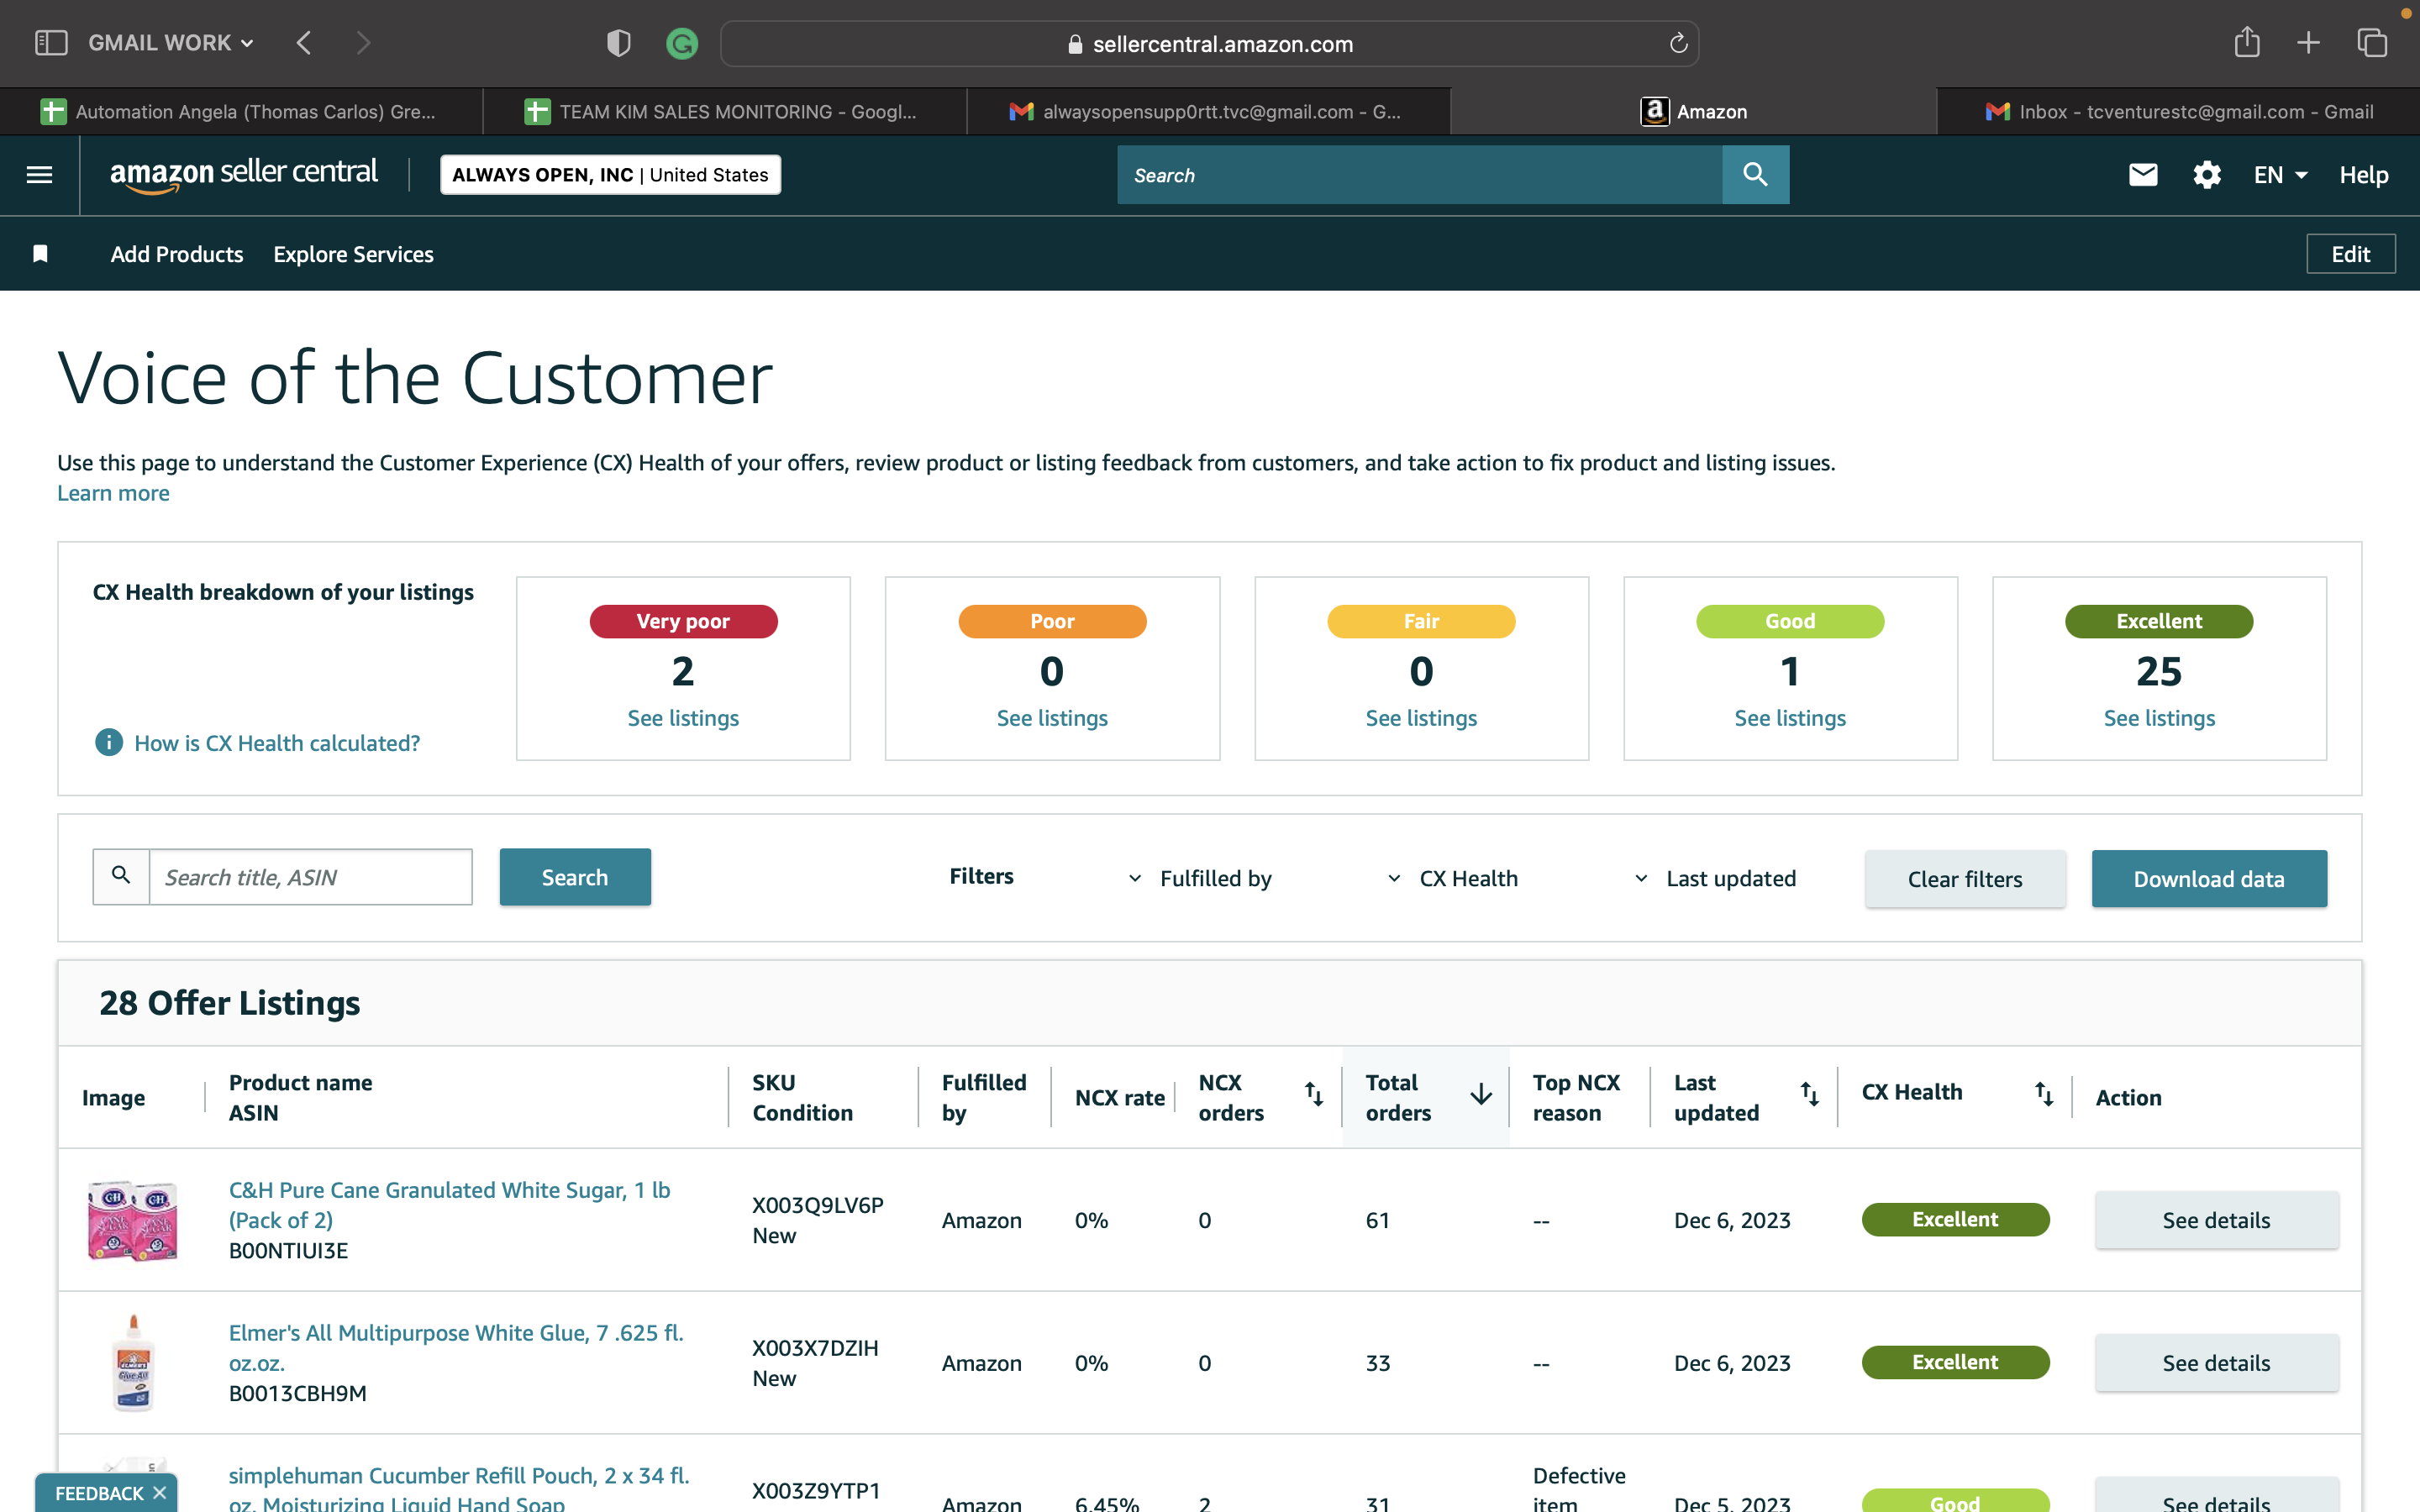
Task: Click the Safari address bar
Action: pyautogui.click(x=1209, y=43)
